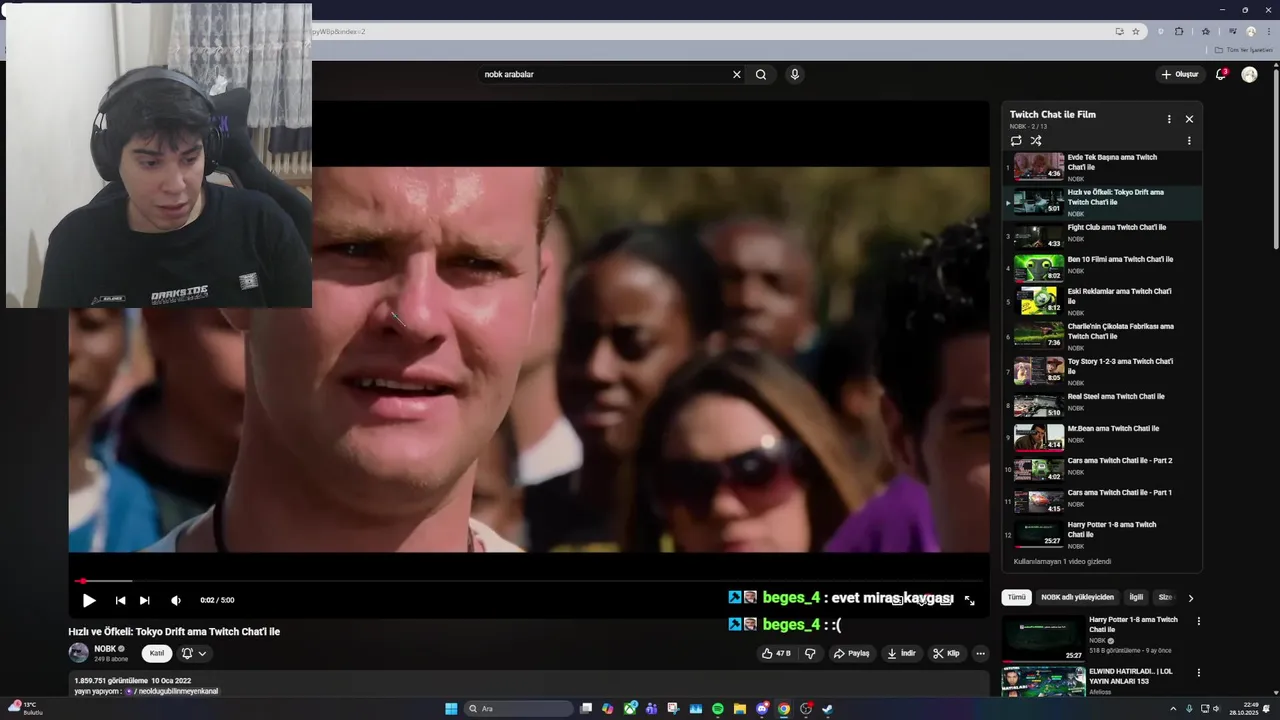Open options for ELWIND HATIRLADI video
Image resolution: width=1280 pixels, height=720 pixels.
[x=1199, y=673]
